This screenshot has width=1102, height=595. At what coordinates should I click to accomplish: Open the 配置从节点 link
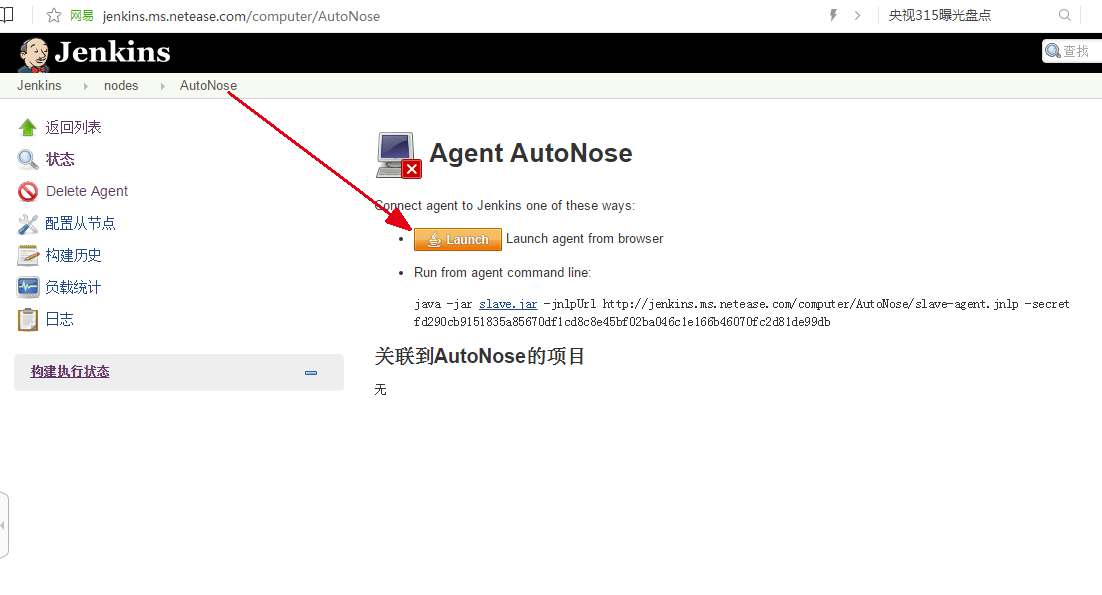click(80, 223)
